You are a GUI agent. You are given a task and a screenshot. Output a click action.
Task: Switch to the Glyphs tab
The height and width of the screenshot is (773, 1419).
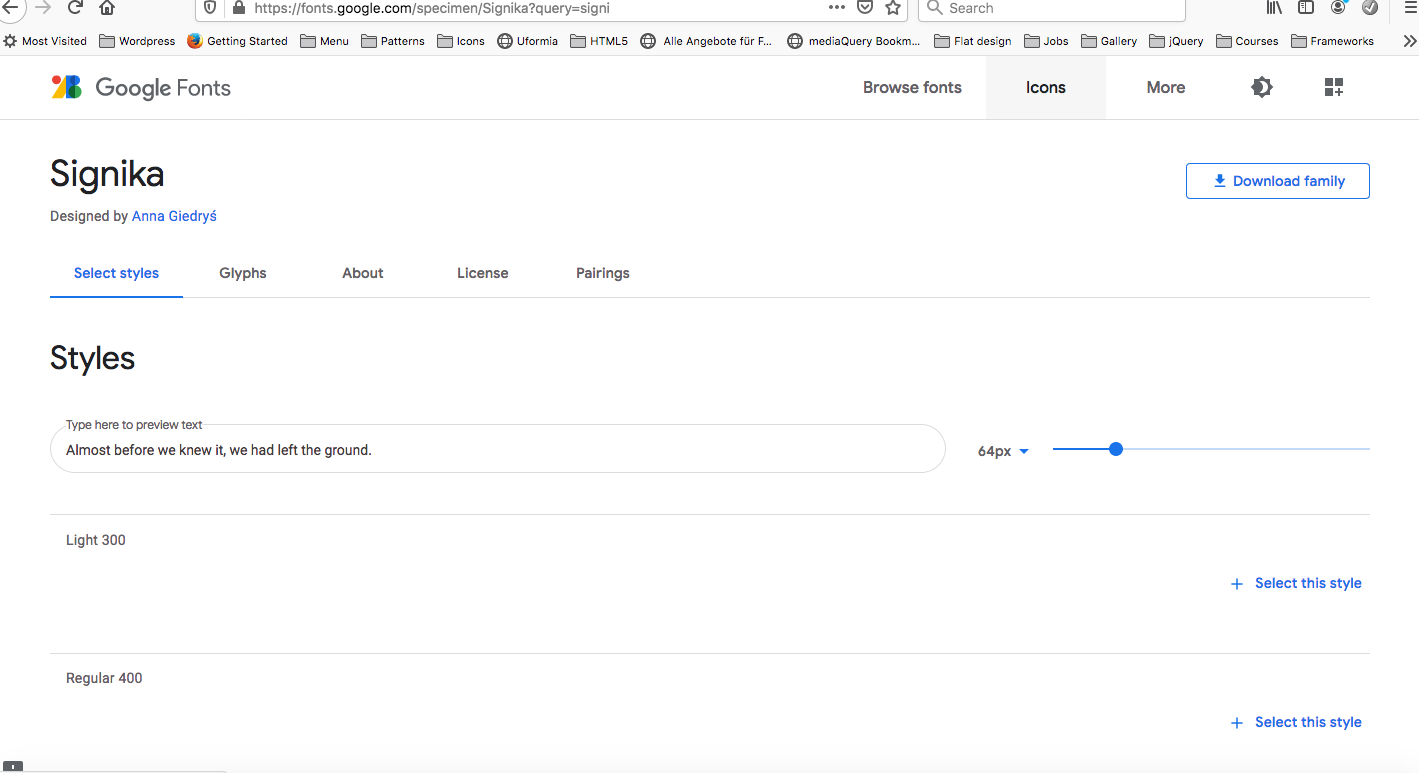(243, 273)
